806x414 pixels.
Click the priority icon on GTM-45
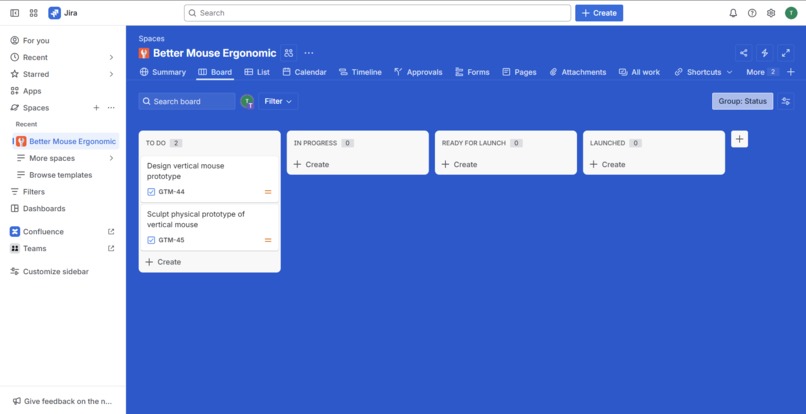(x=268, y=240)
